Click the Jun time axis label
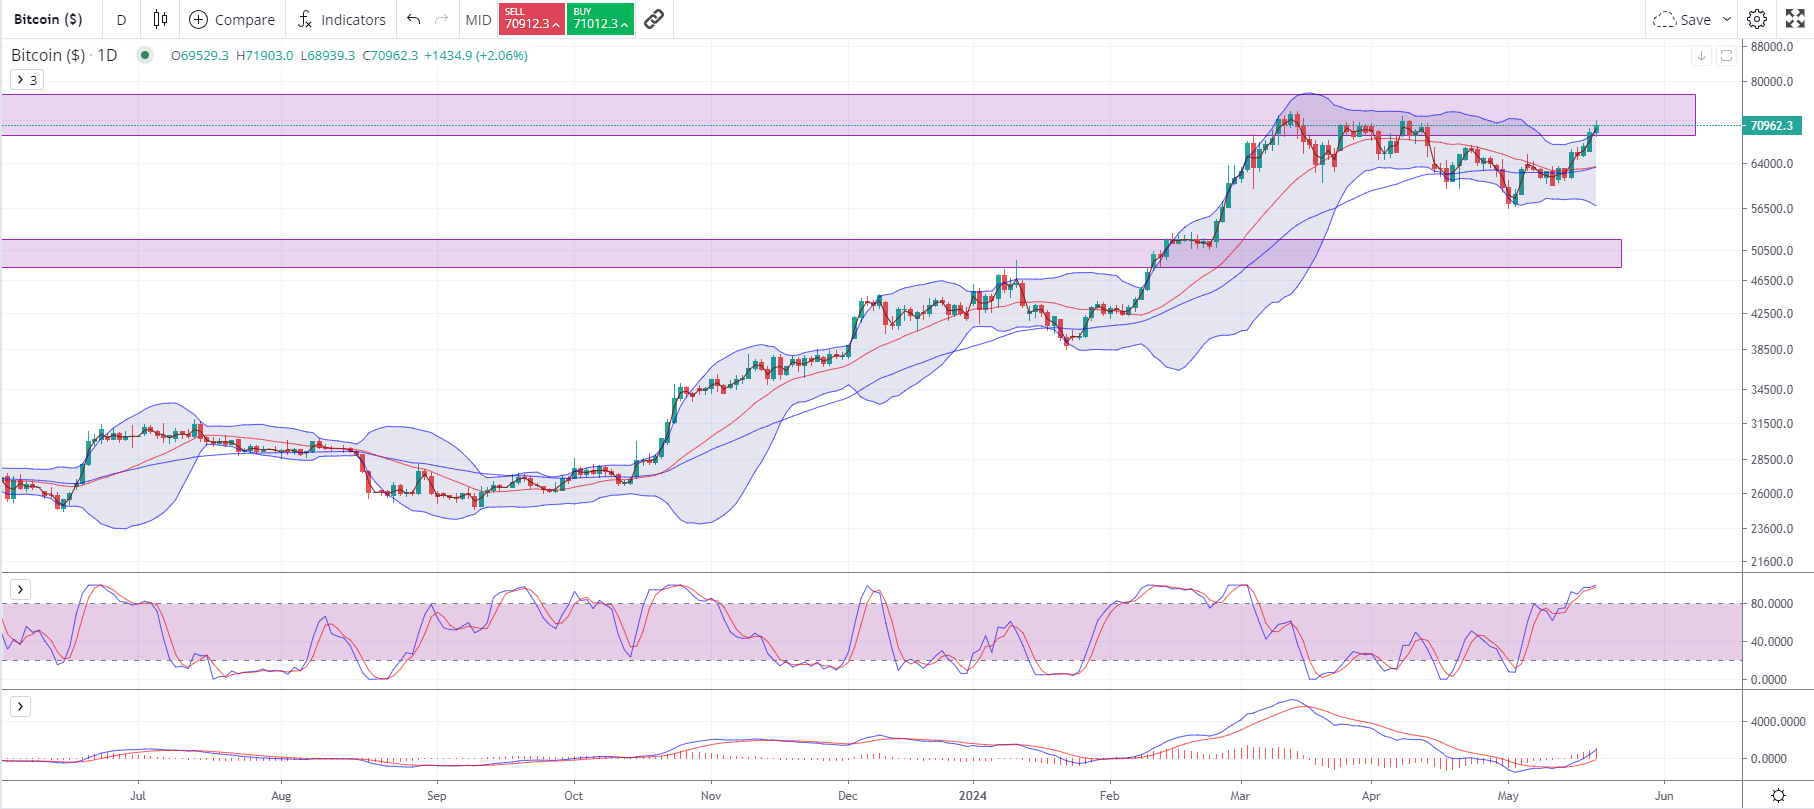This screenshot has height=809, width=1814. 1664,796
